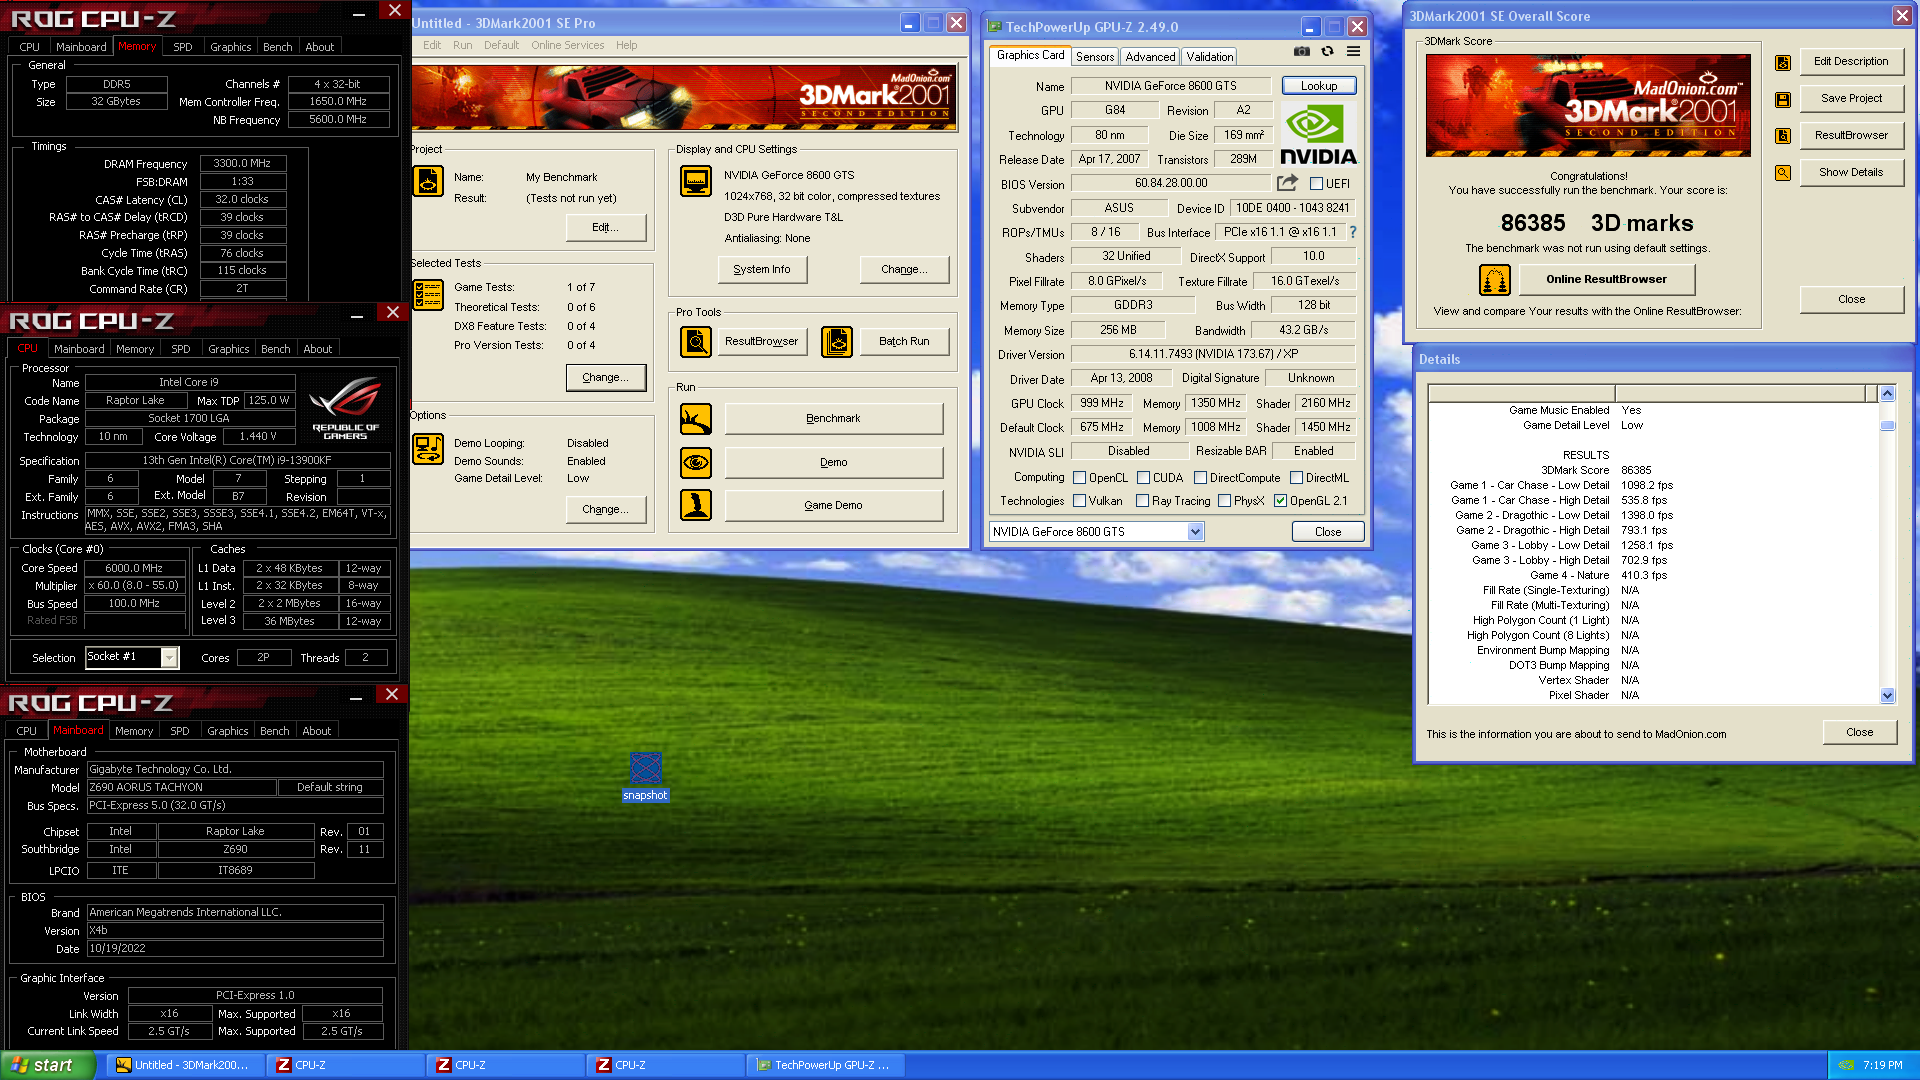The height and width of the screenshot is (1080, 1920).
Task: Switch to the Sensors tab in GPU-Z
Action: pos(1095,57)
